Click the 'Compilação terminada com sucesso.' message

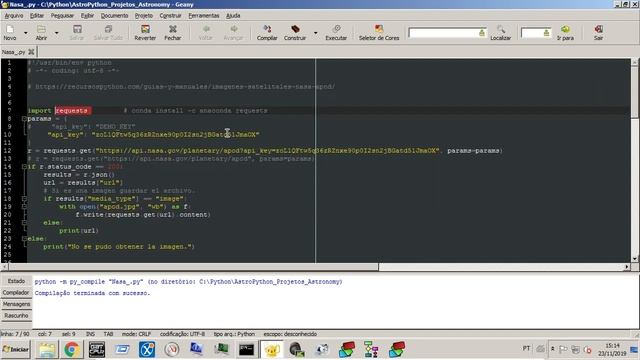coord(93,293)
